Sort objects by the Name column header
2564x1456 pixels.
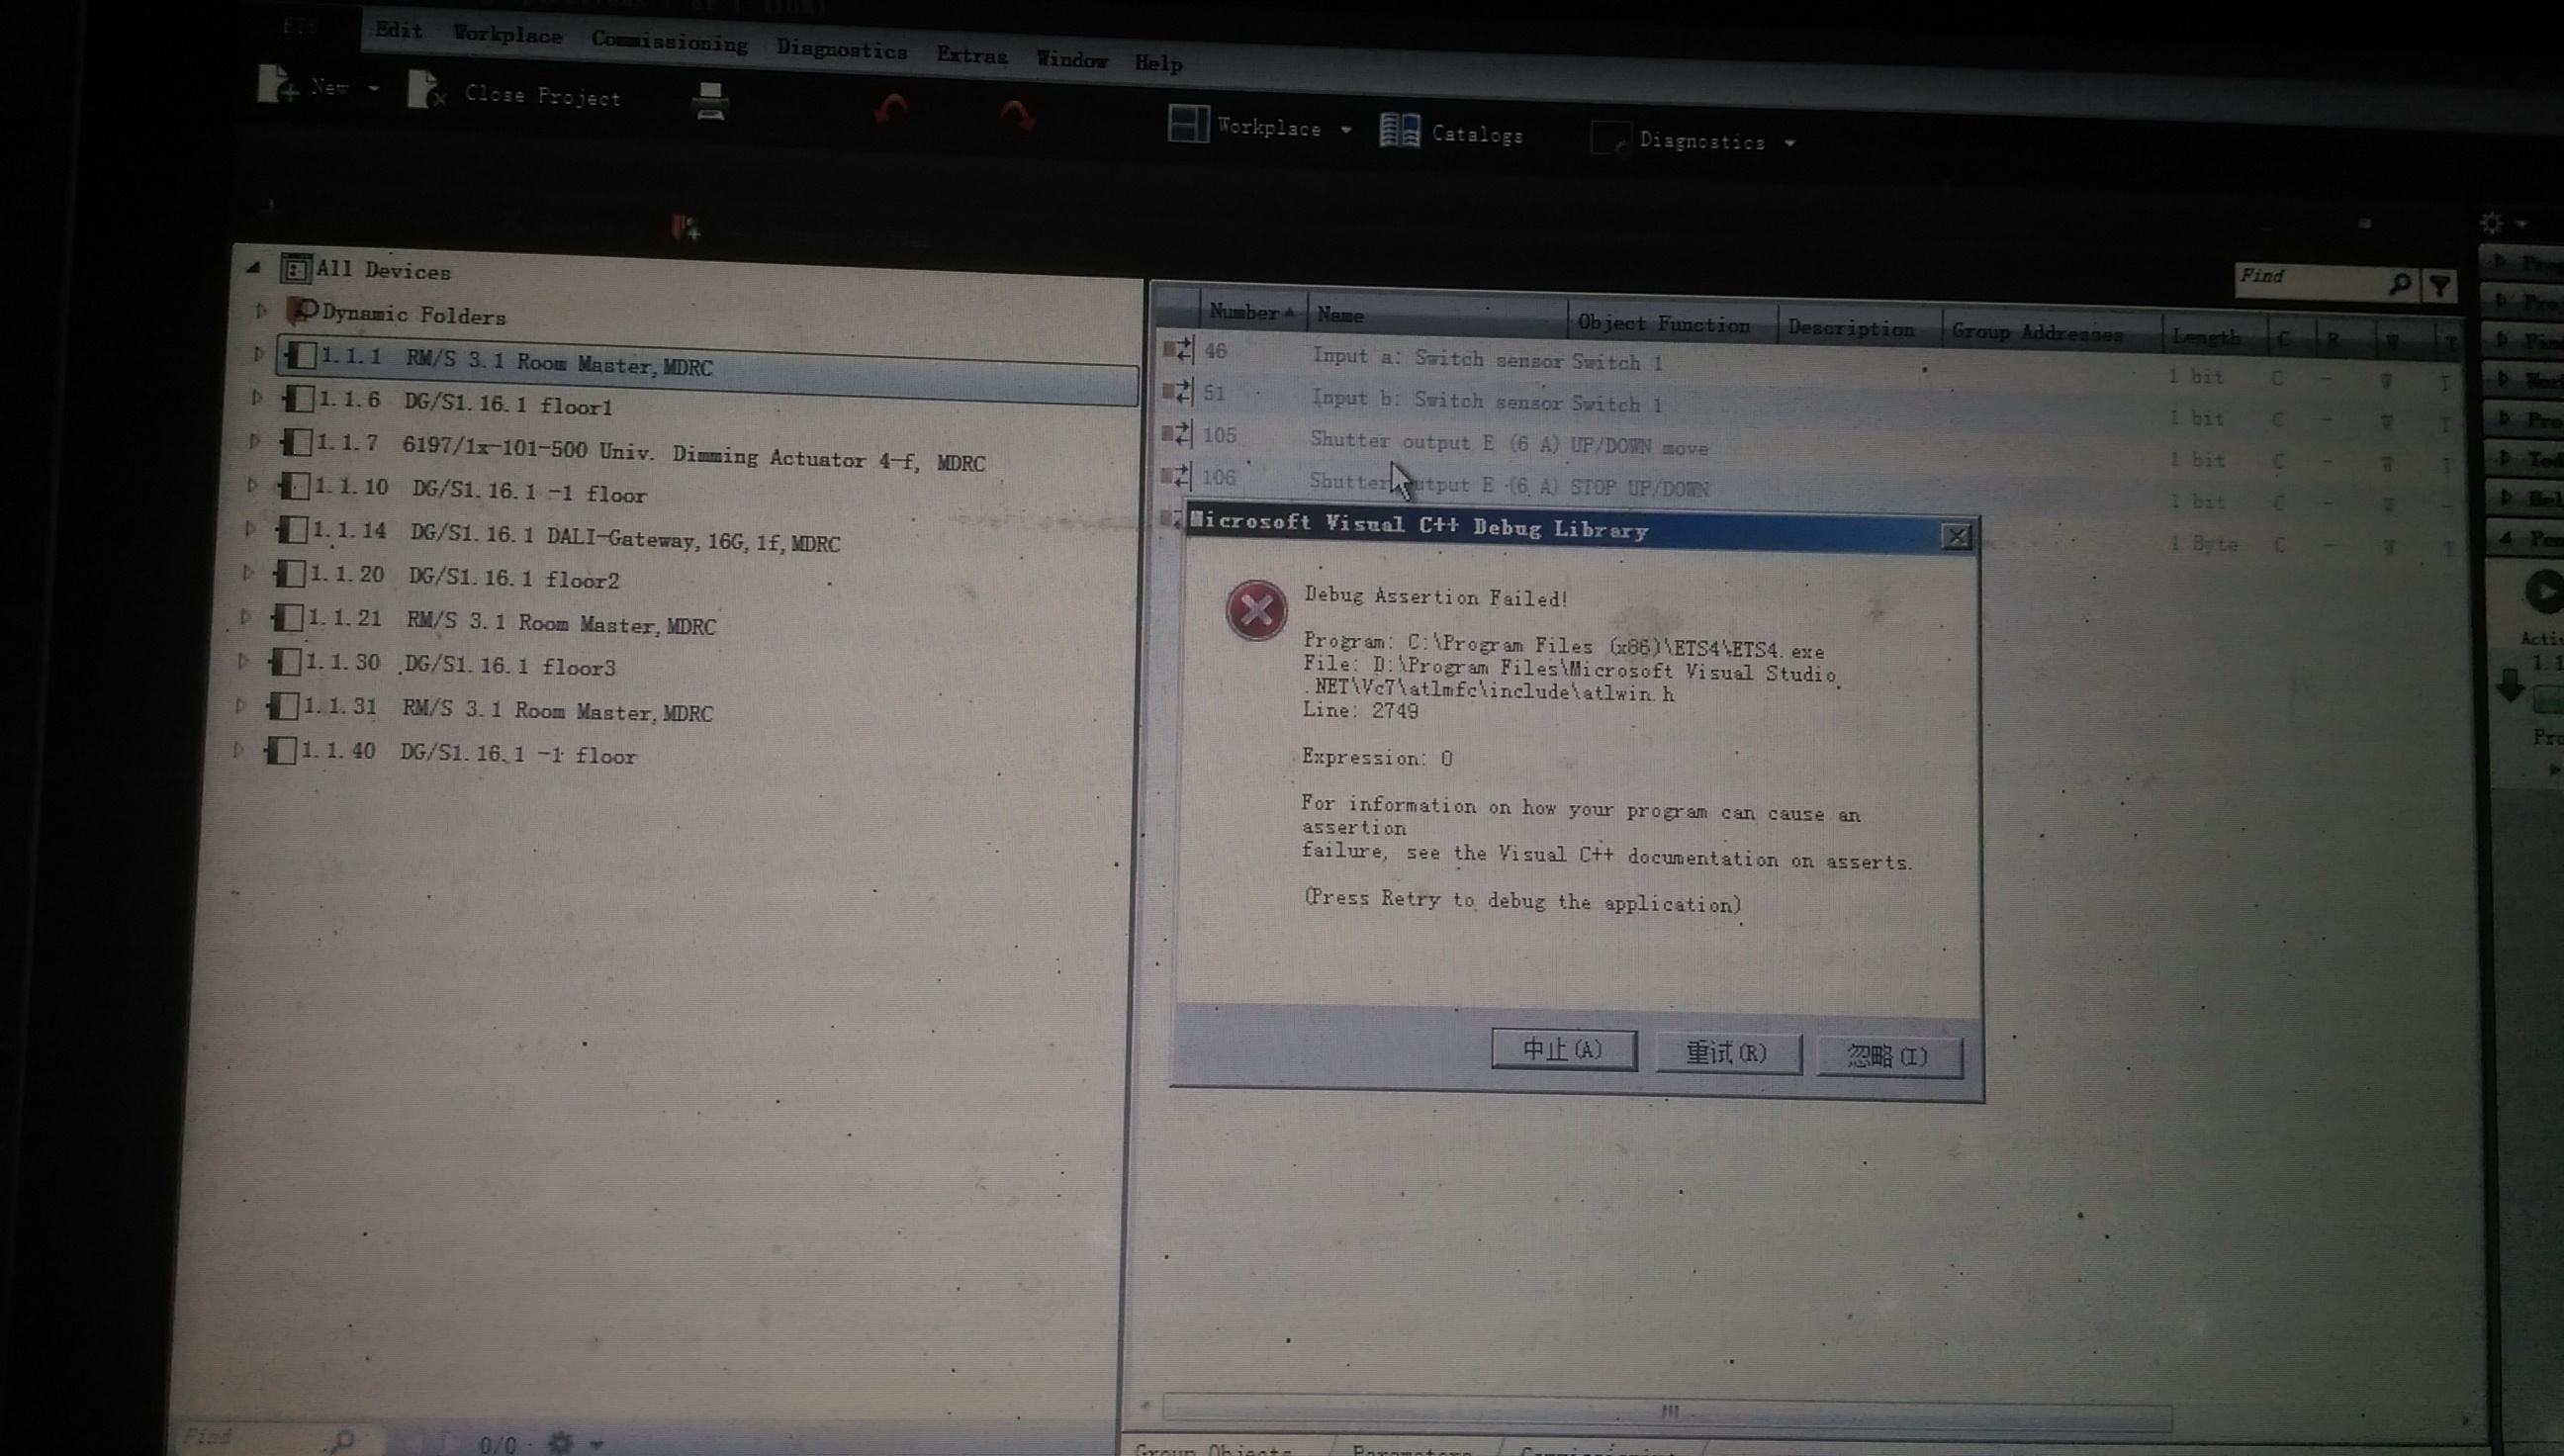1436,316
